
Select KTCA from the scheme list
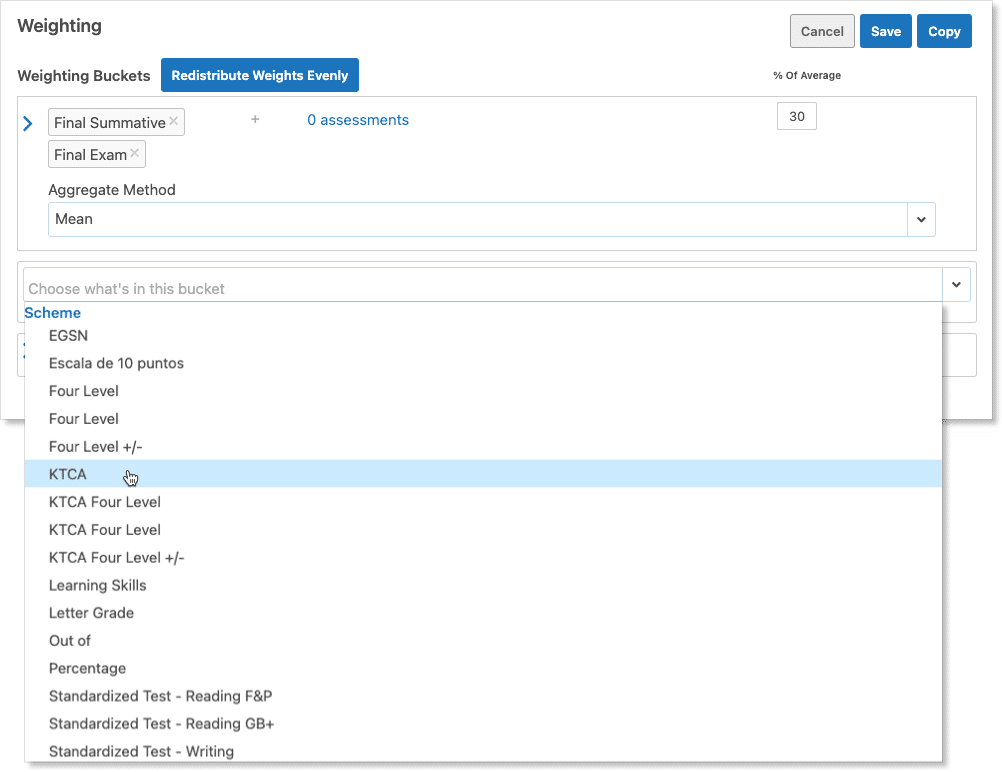[68, 474]
